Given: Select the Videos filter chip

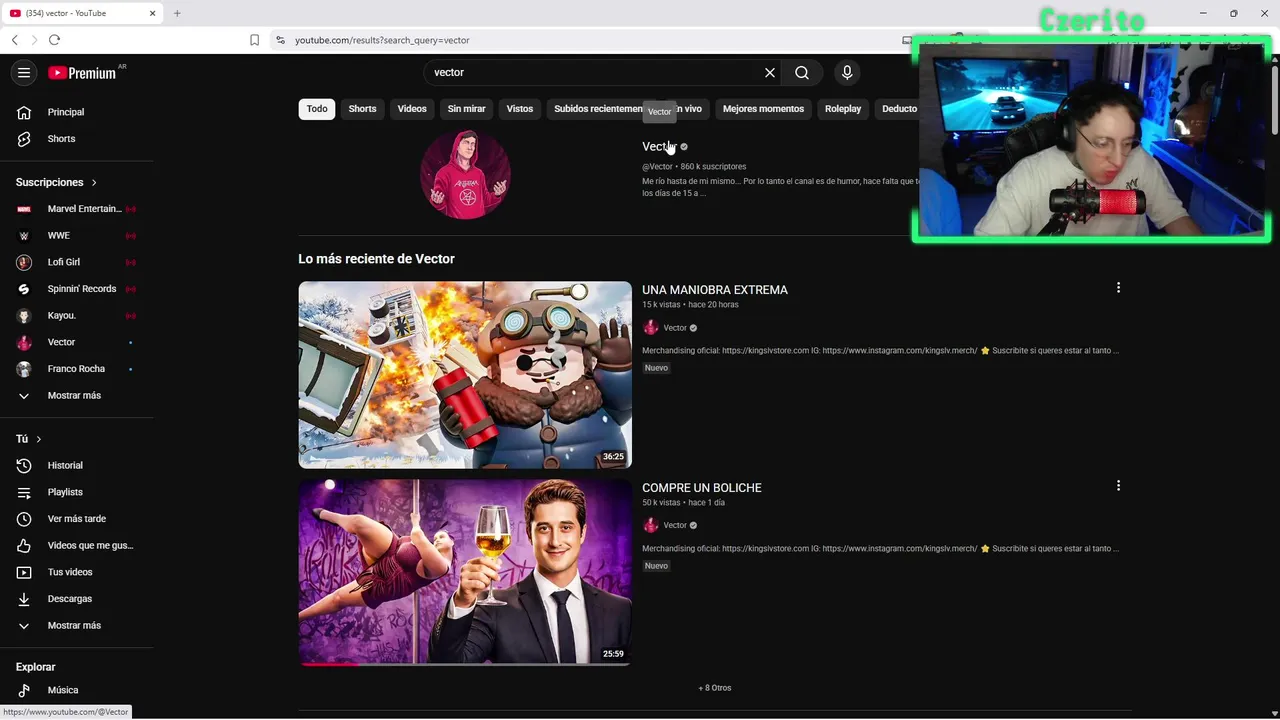Looking at the screenshot, I should pos(412,109).
